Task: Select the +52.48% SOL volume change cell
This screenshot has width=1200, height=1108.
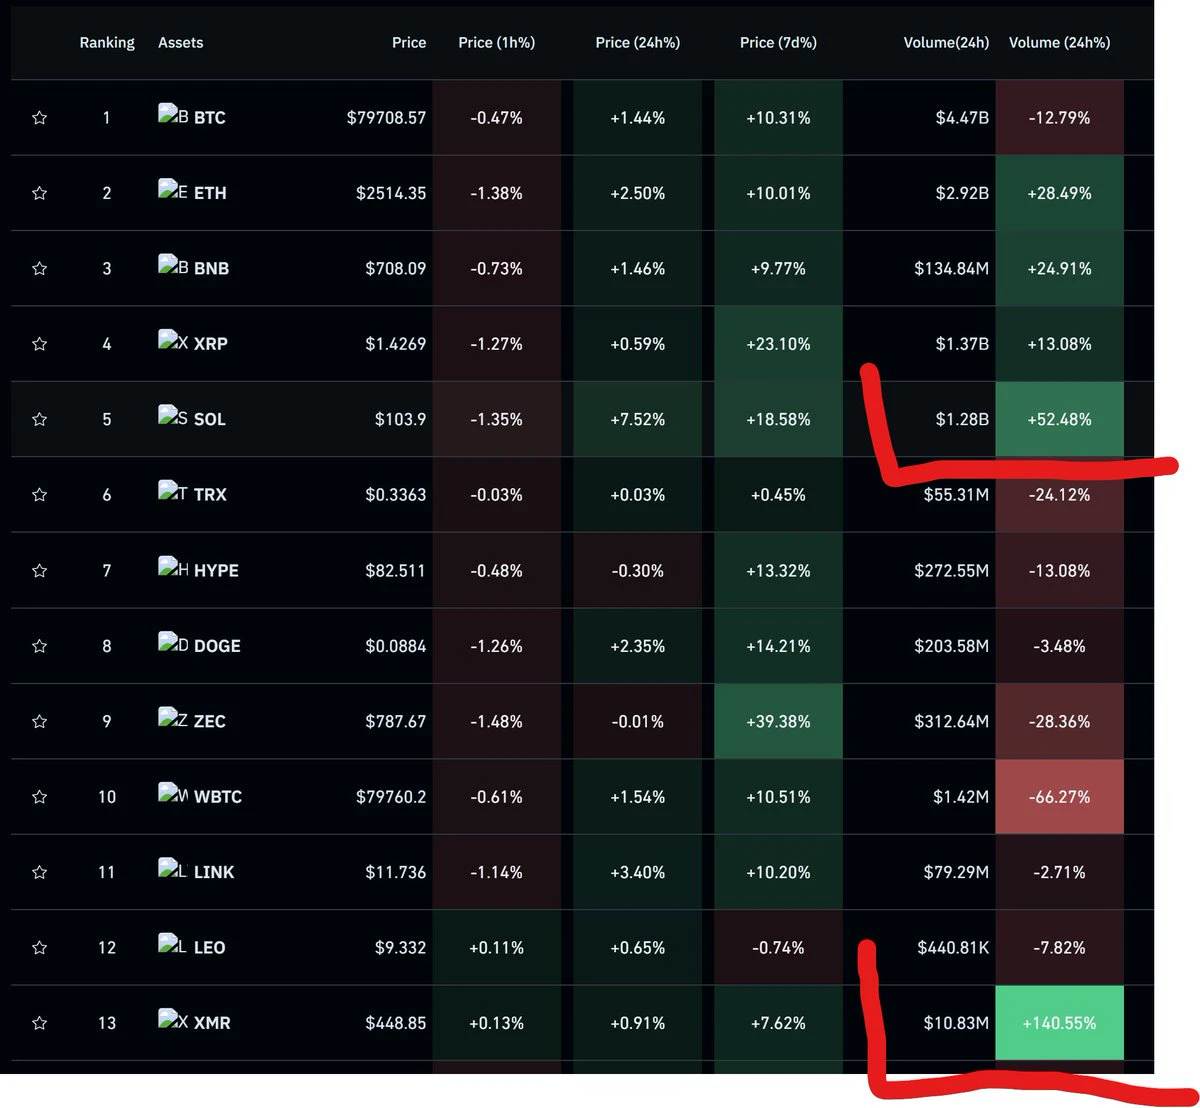Action: pyautogui.click(x=1059, y=419)
